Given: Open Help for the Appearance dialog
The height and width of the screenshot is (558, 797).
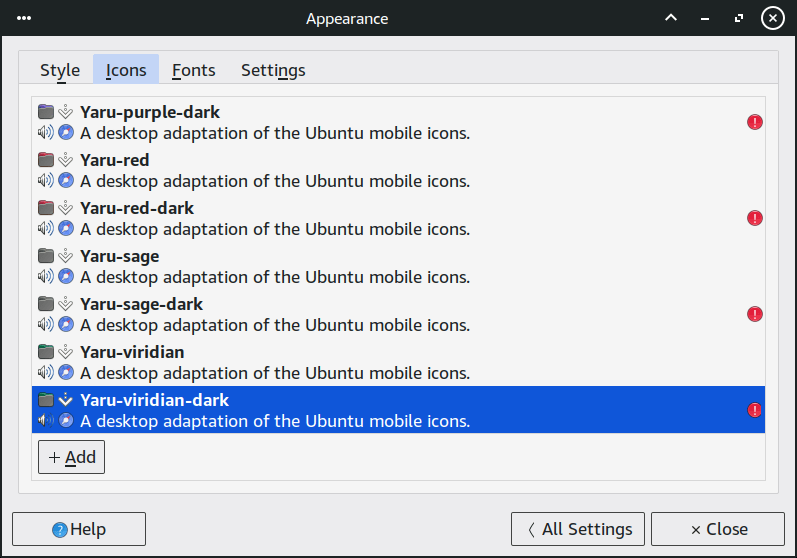Looking at the screenshot, I should pyautogui.click(x=79, y=529).
